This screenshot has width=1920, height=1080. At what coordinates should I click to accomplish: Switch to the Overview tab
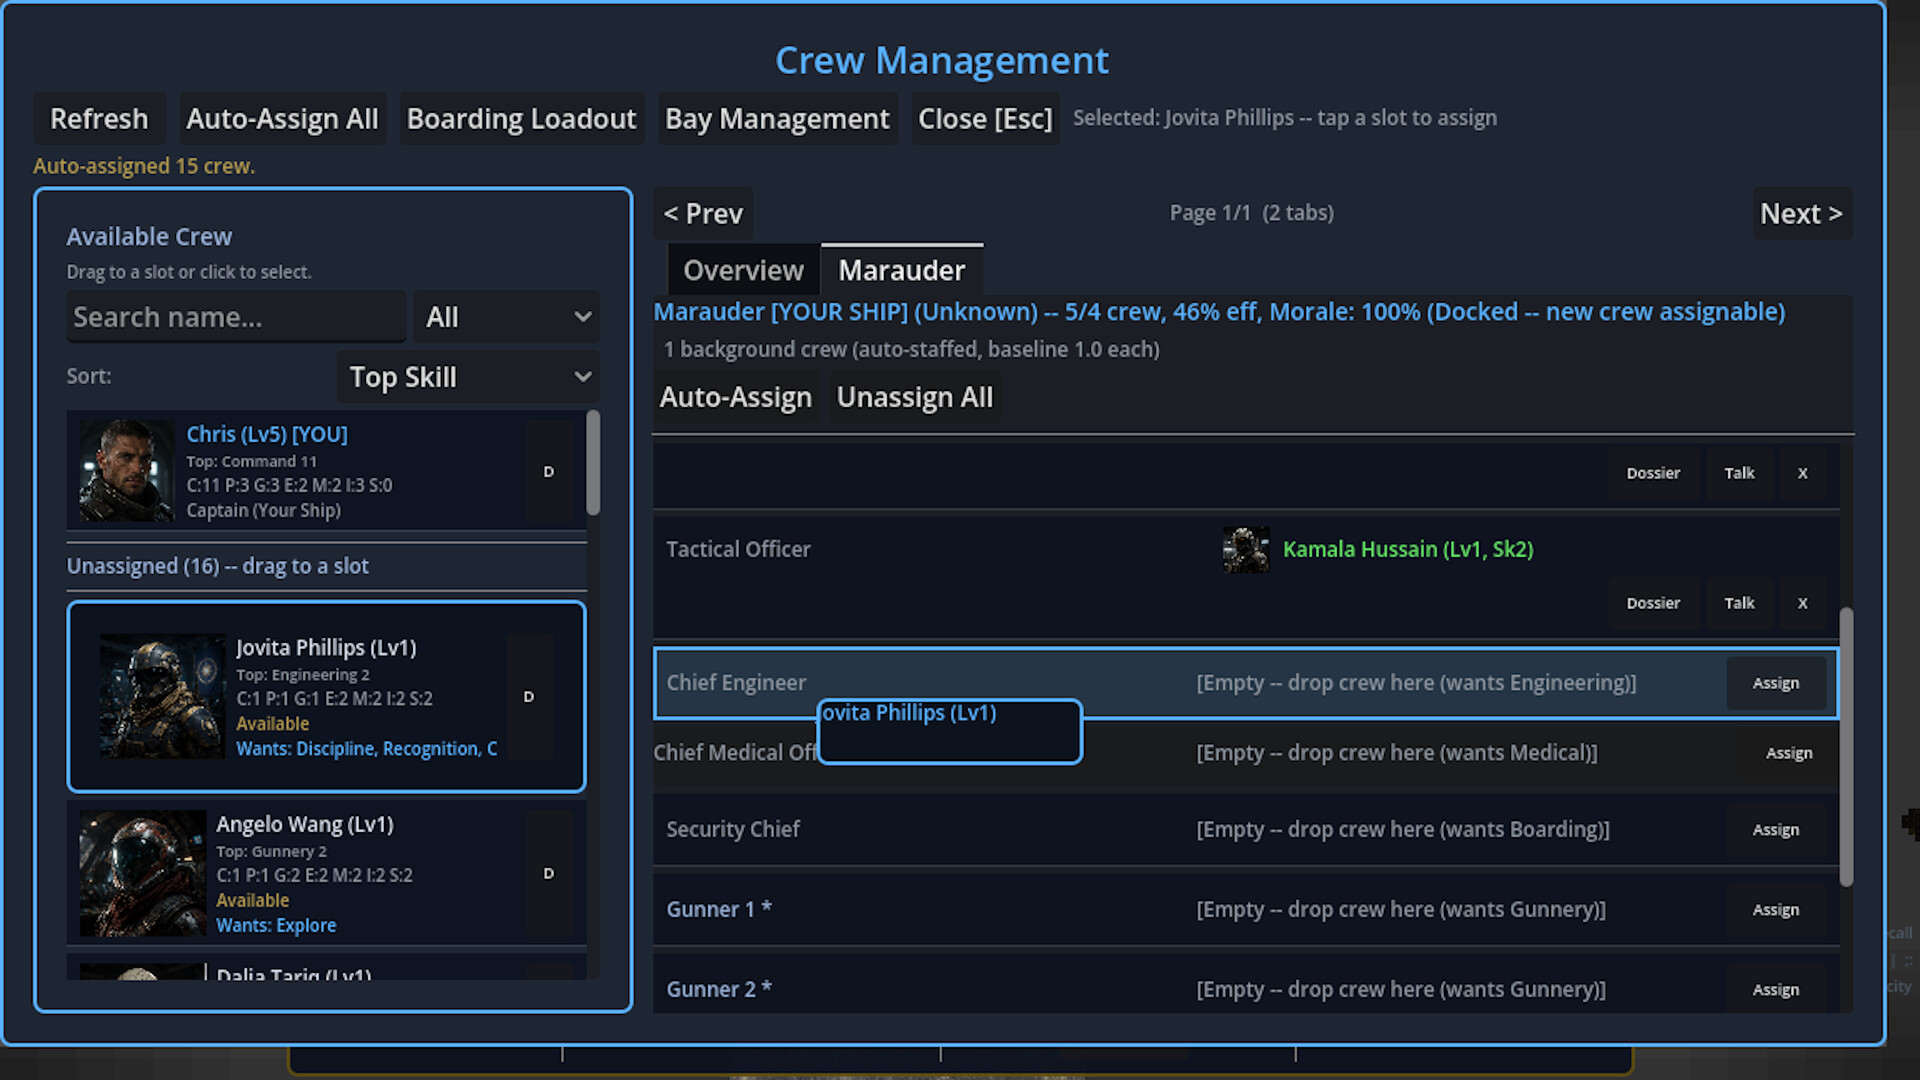743,270
